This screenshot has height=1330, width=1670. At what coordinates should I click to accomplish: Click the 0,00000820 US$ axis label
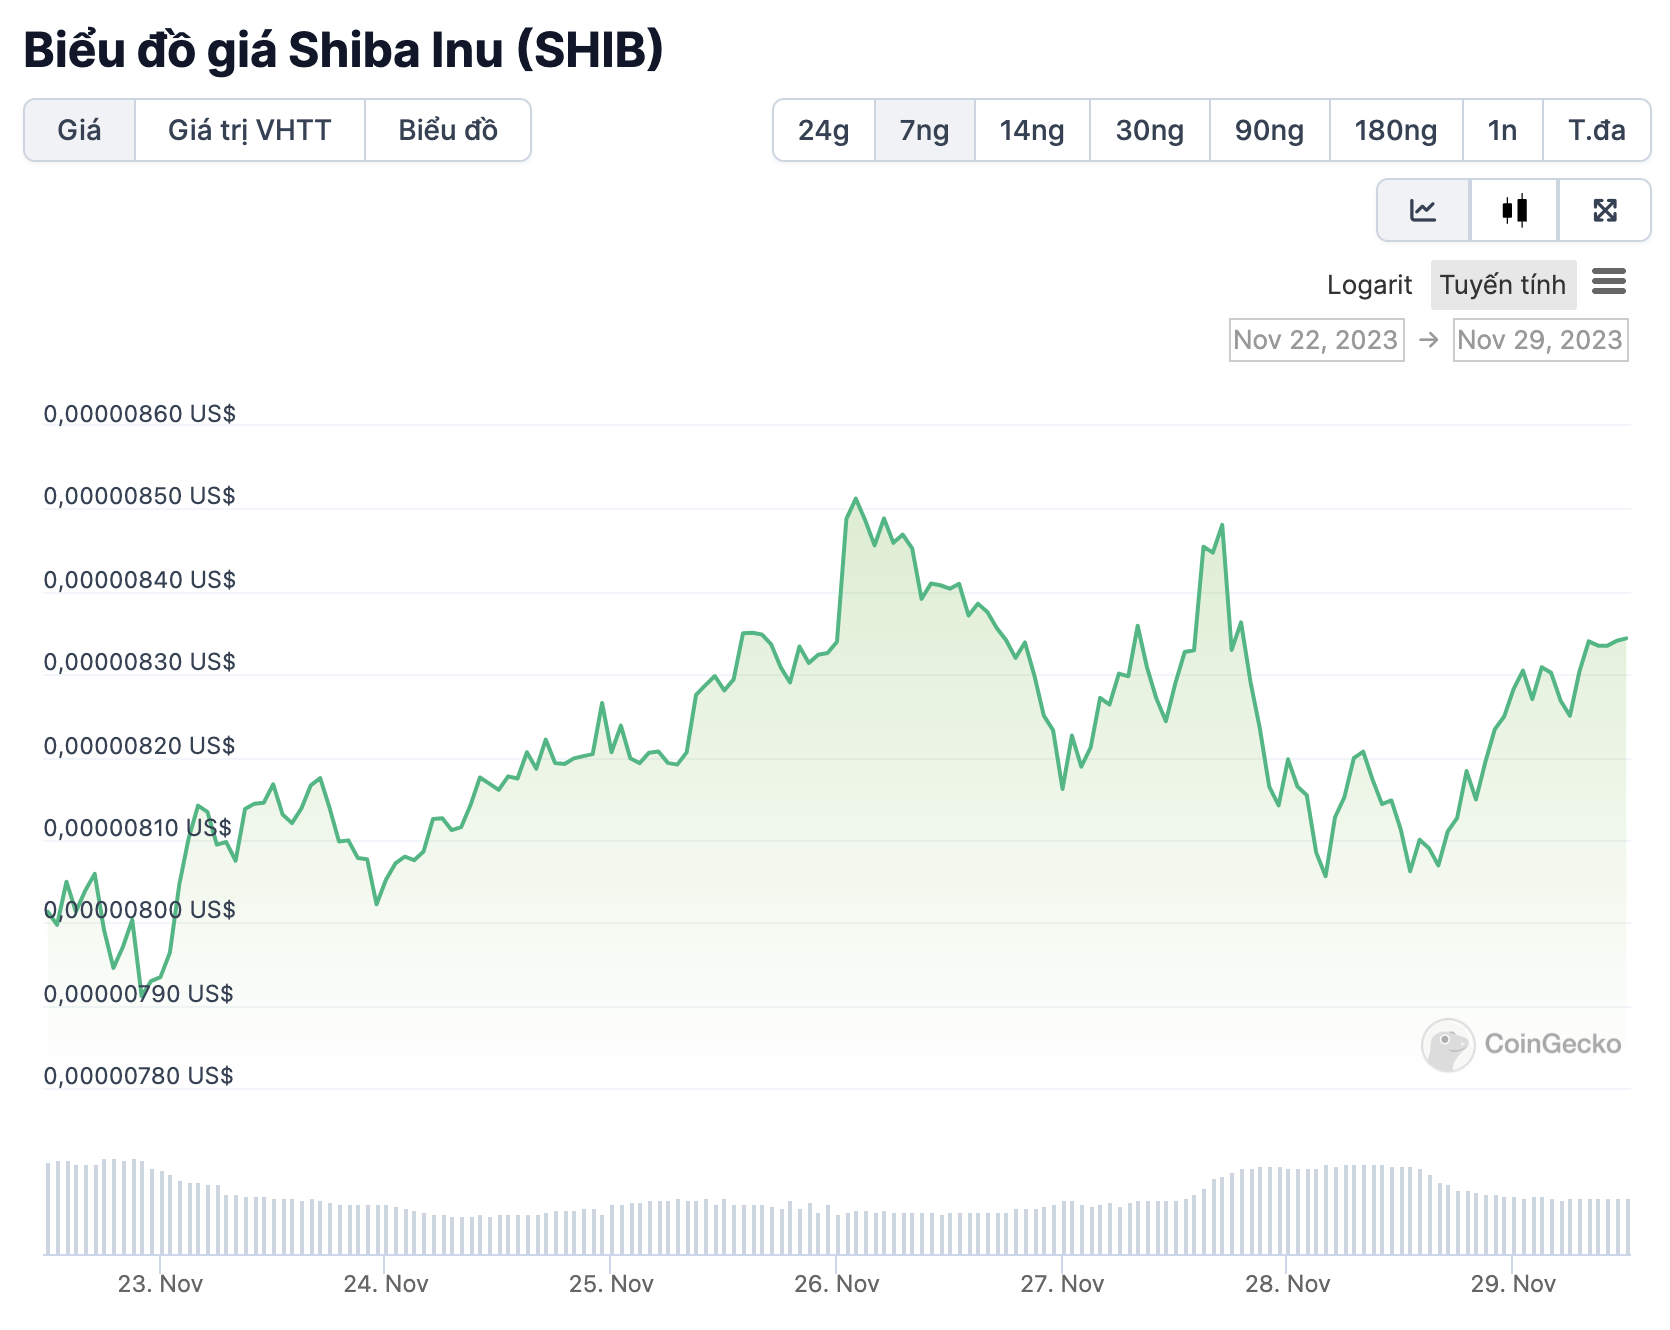click(x=140, y=746)
